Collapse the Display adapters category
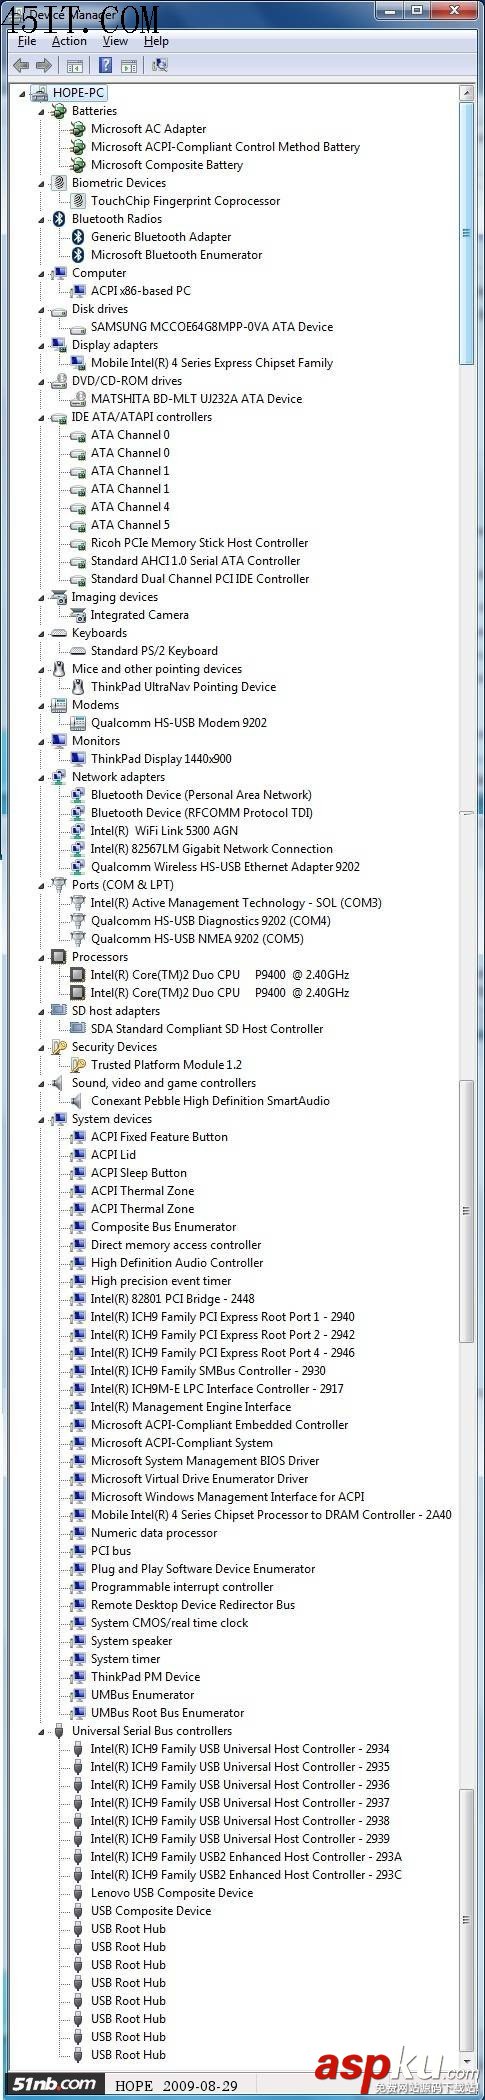Screen dimensions: 485x2100 click(x=42, y=346)
